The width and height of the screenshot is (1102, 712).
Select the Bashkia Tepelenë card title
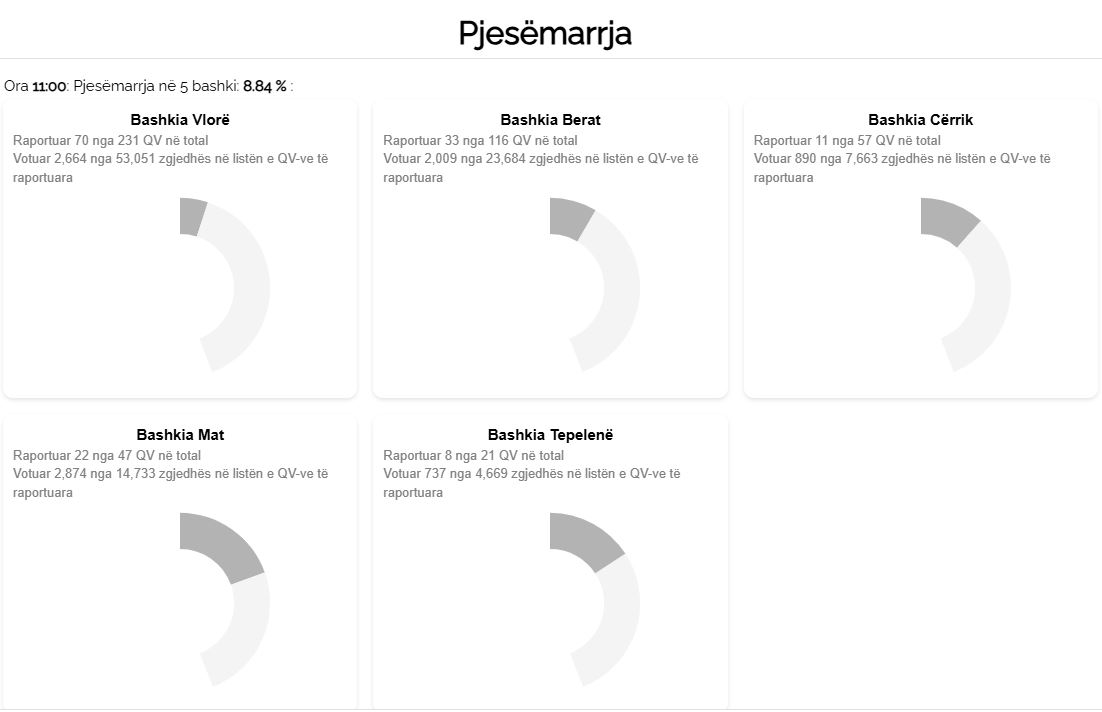[550, 435]
